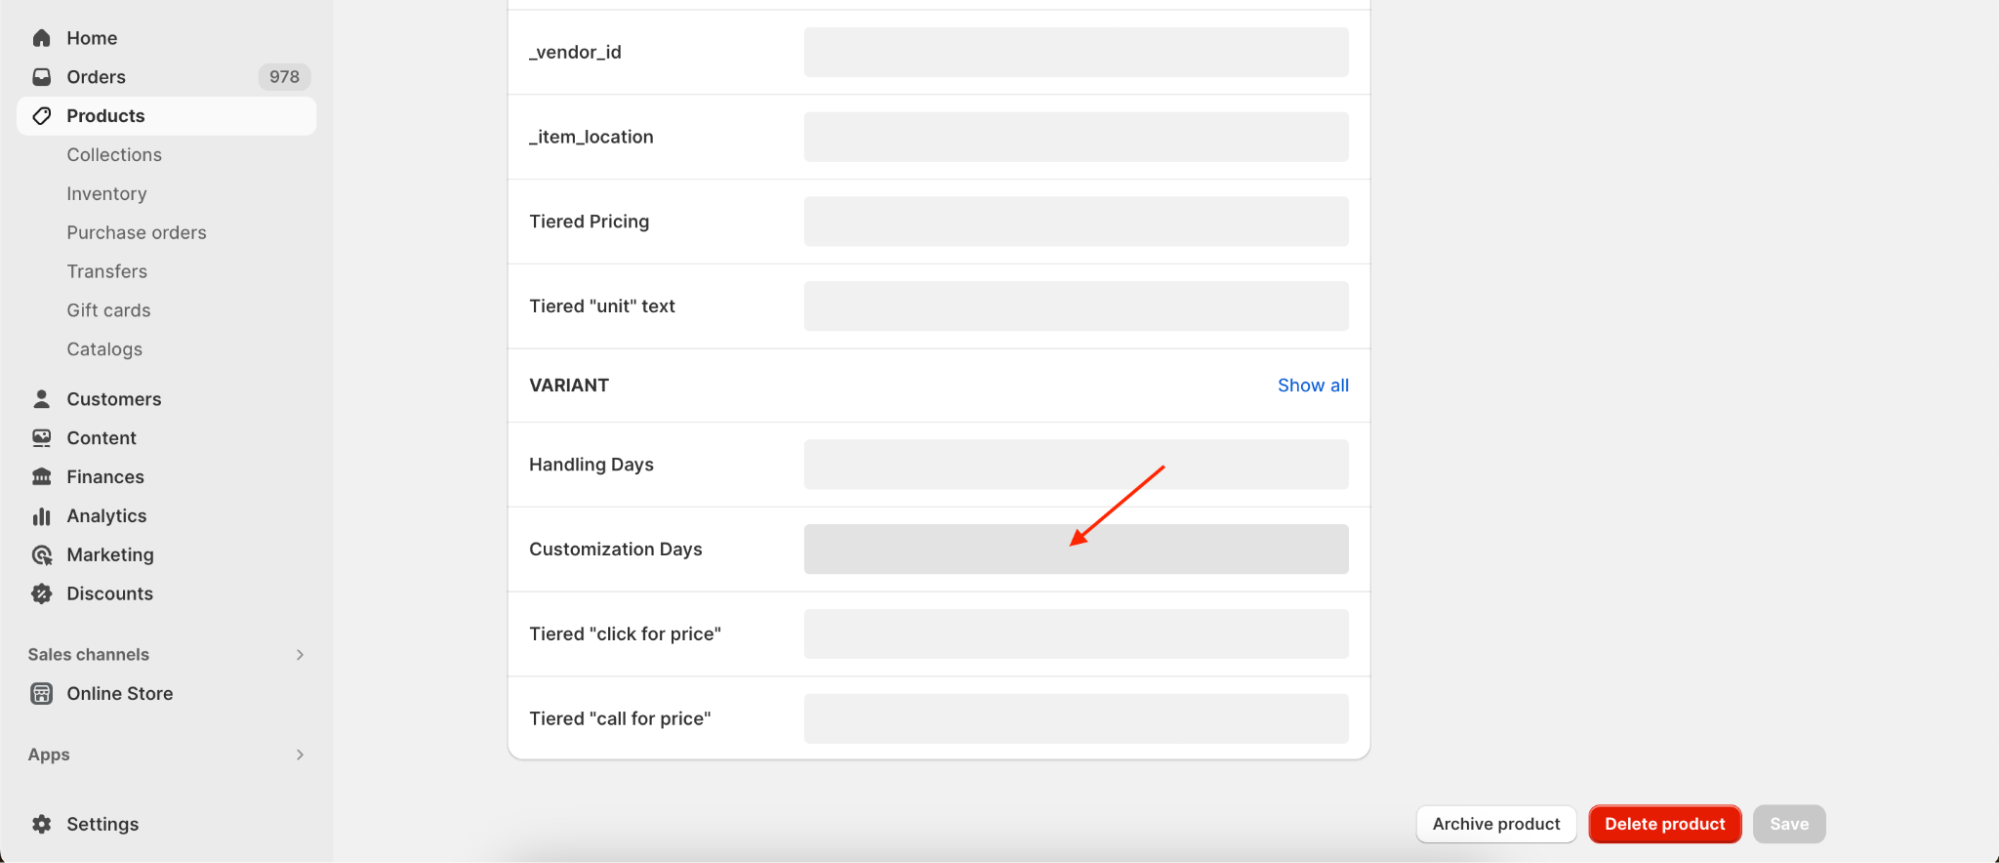
Task: Click the Orders inbox icon
Action: [41, 77]
